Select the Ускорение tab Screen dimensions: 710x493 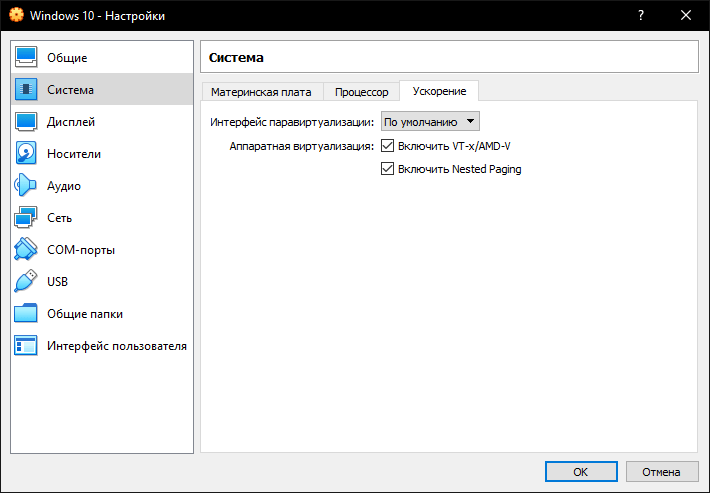(x=439, y=91)
